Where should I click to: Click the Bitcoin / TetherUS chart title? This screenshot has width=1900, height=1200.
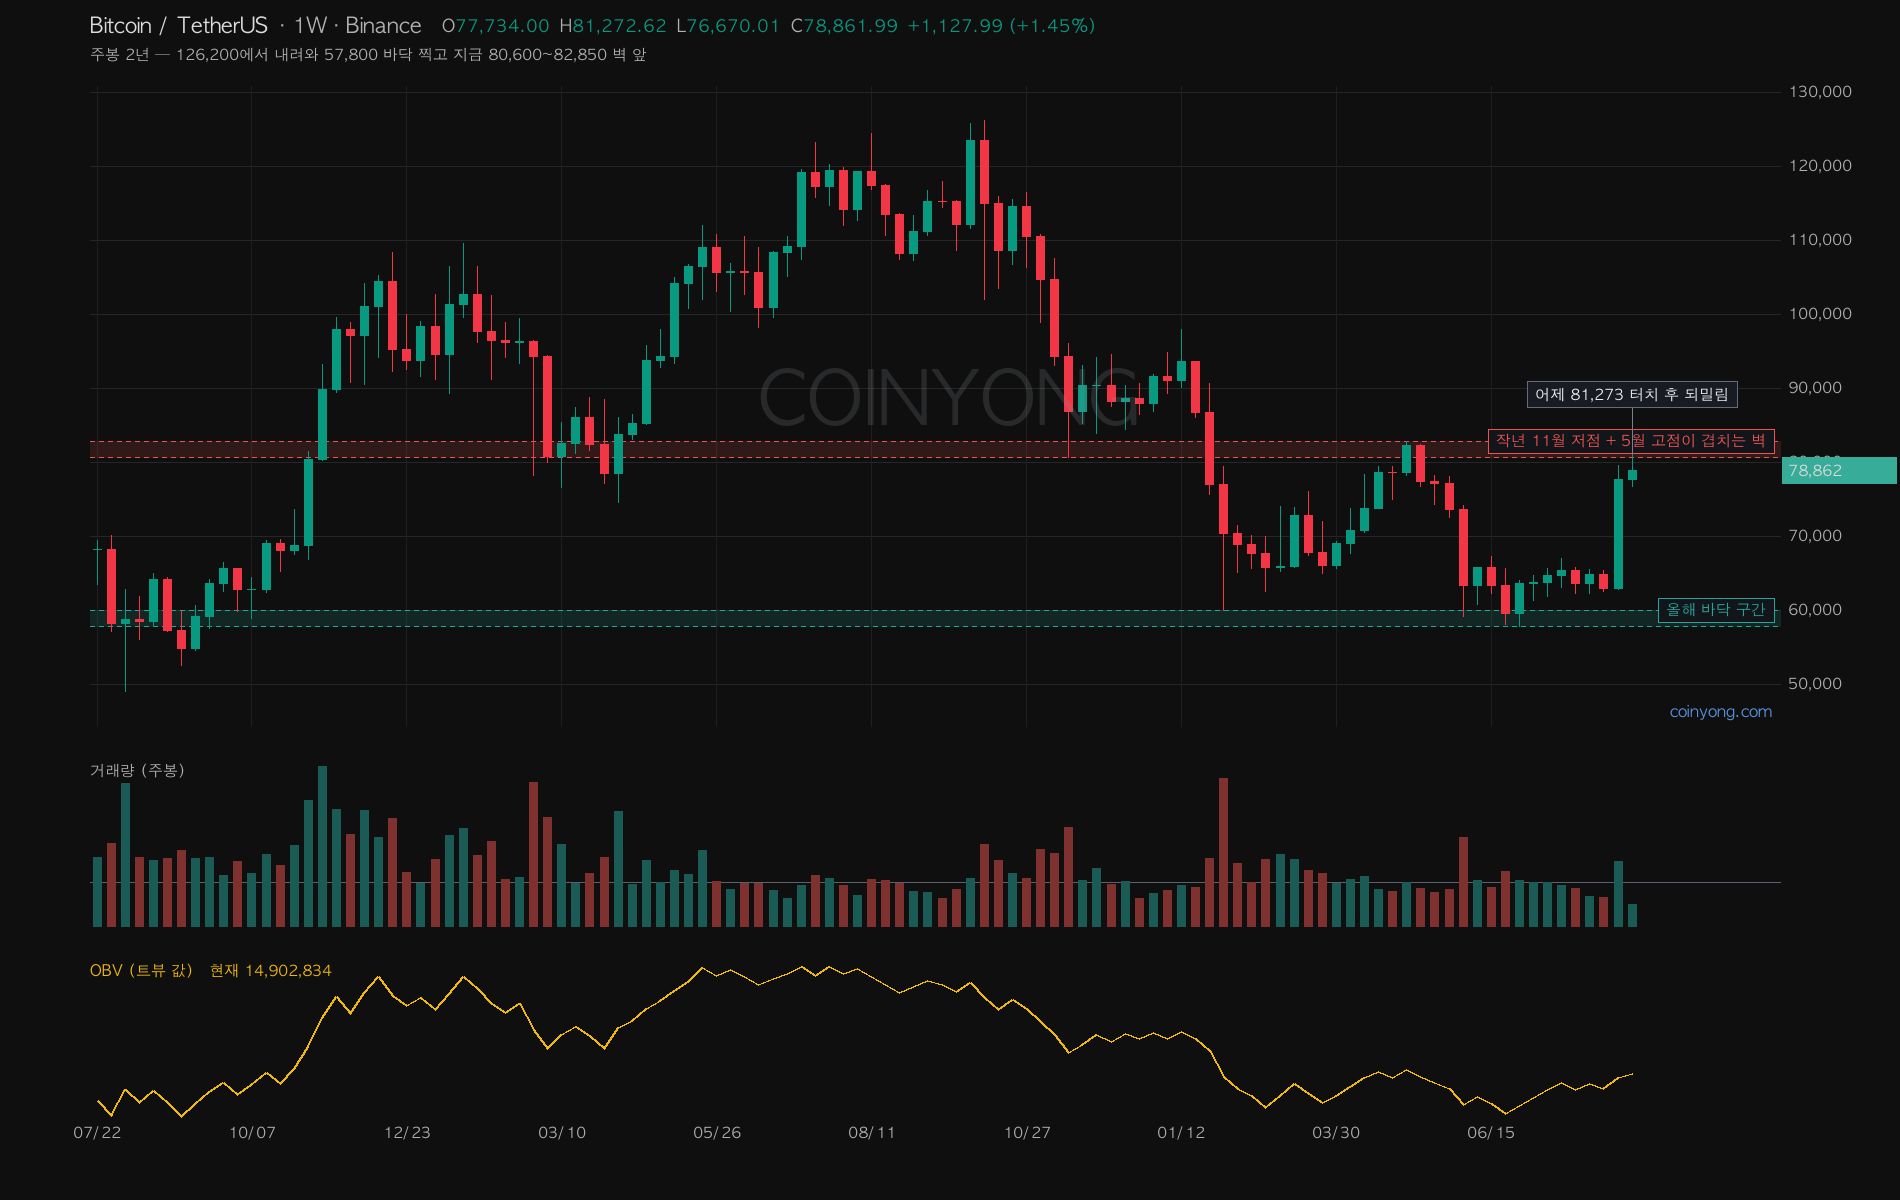tap(179, 25)
